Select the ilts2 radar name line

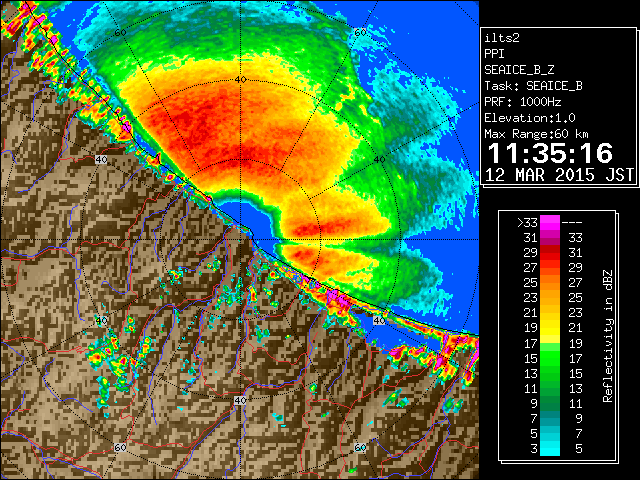[502, 38]
